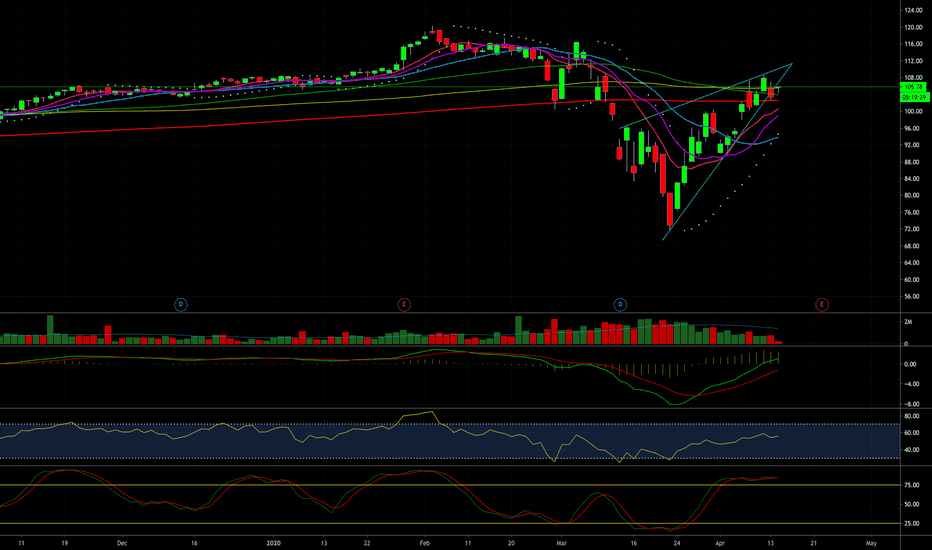Image resolution: width=932 pixels, height=550 pixels.
Task: Select the Feb date axis label
Action: pos(424,543)
